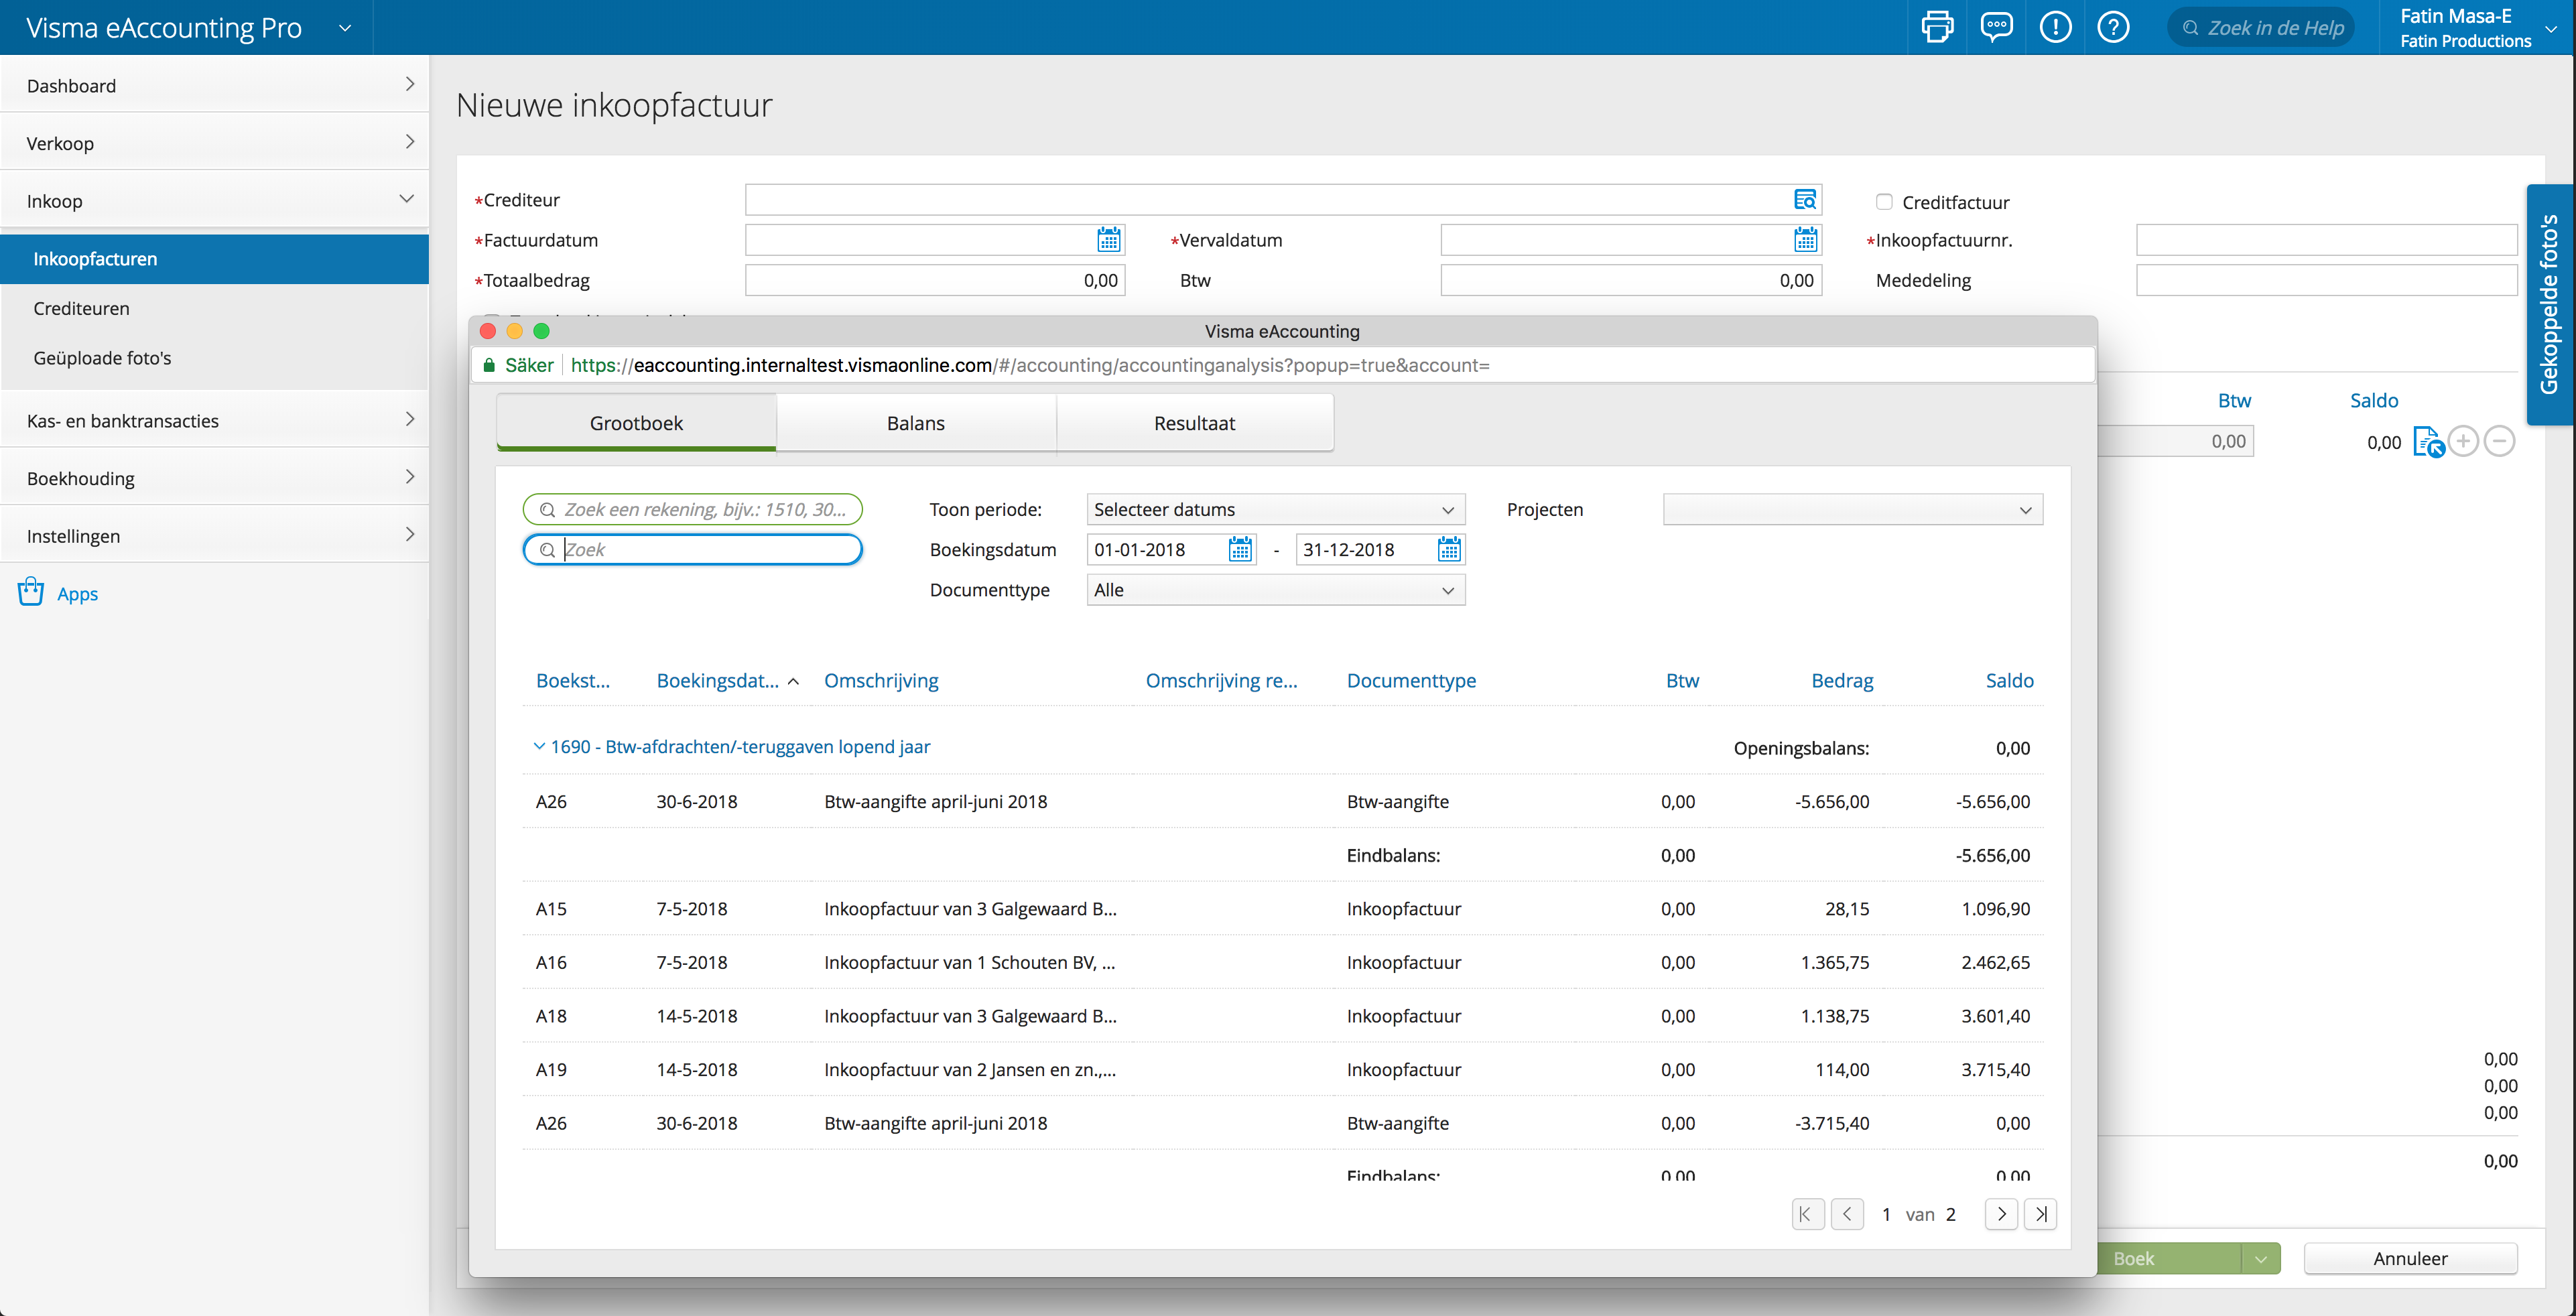Select Inkoopfacturen in the sidebar
Viewport: 2576px width, 1316px height.
click(x=214, y=259)
